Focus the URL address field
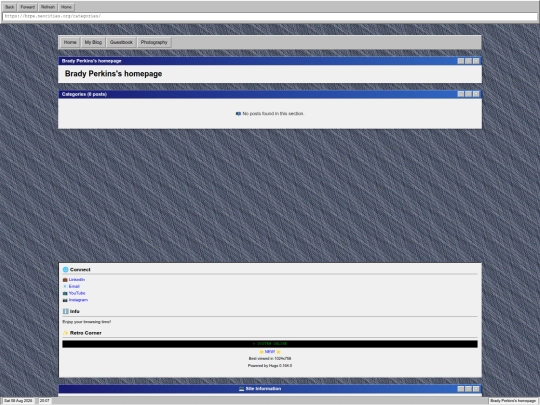The image size is (540, 405). pos(270,16)
